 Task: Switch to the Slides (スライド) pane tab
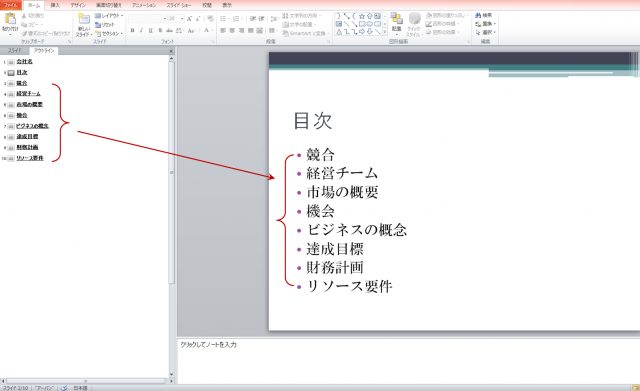15,51
